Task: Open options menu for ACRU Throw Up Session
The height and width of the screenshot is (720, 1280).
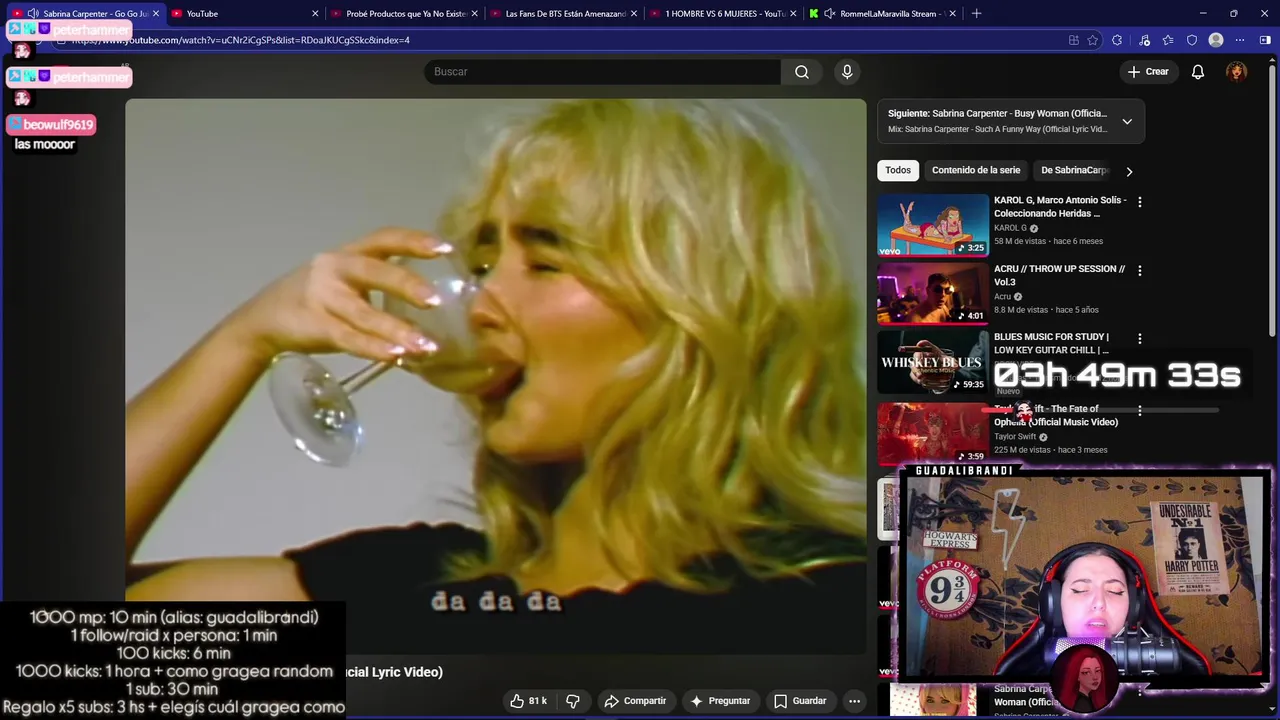Action: [1139, 270]
